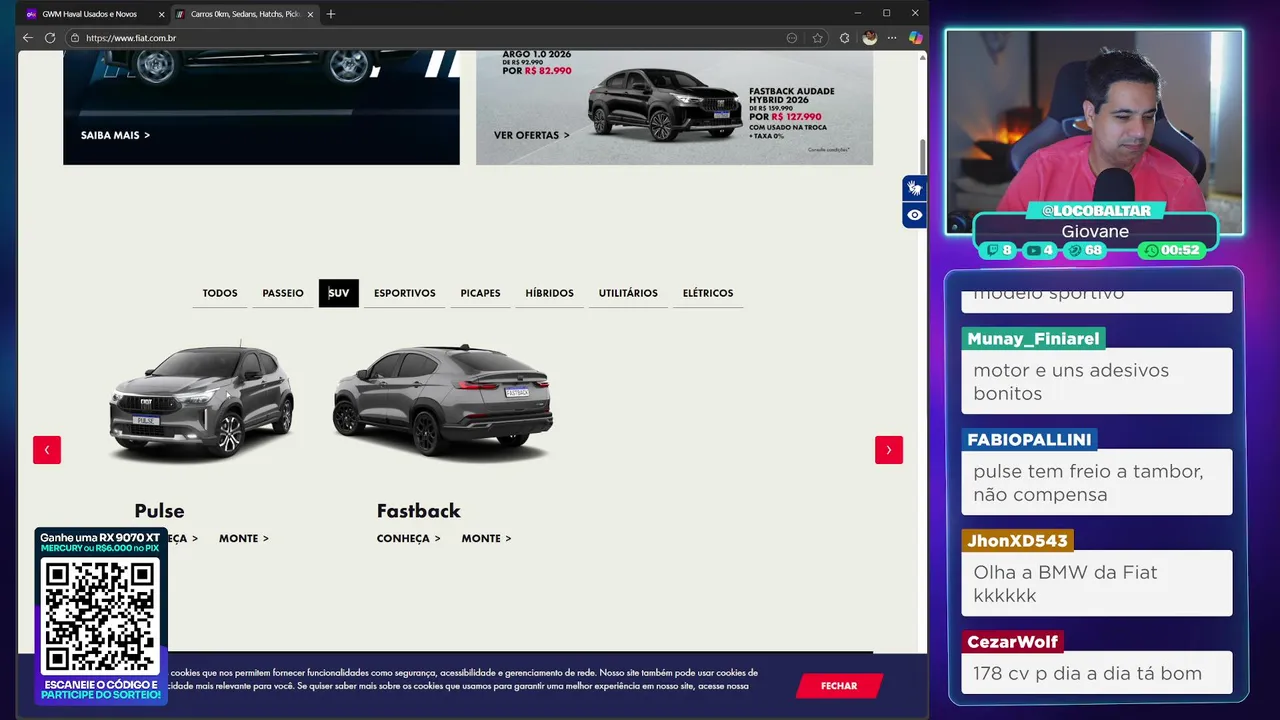Click the Fastback car image

(x=442, y=400)
